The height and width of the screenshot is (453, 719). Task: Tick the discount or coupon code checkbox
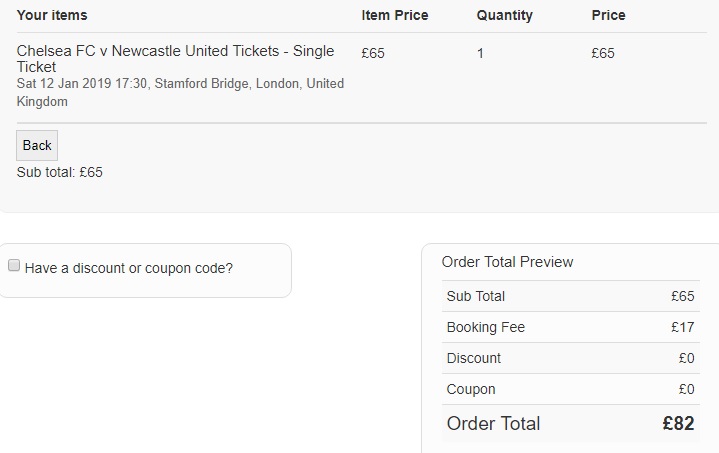(x=14, y=266)
